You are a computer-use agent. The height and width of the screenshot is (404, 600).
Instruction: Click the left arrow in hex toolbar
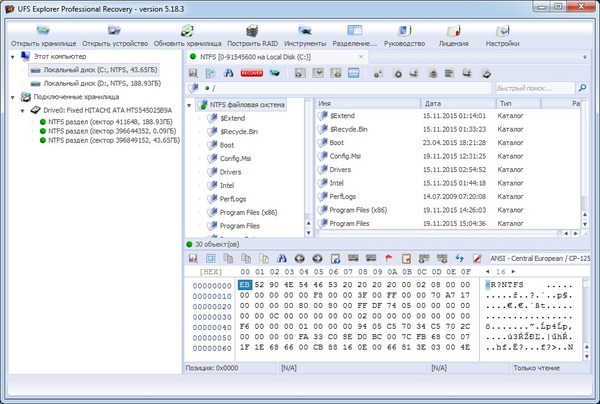coord(298,258)
